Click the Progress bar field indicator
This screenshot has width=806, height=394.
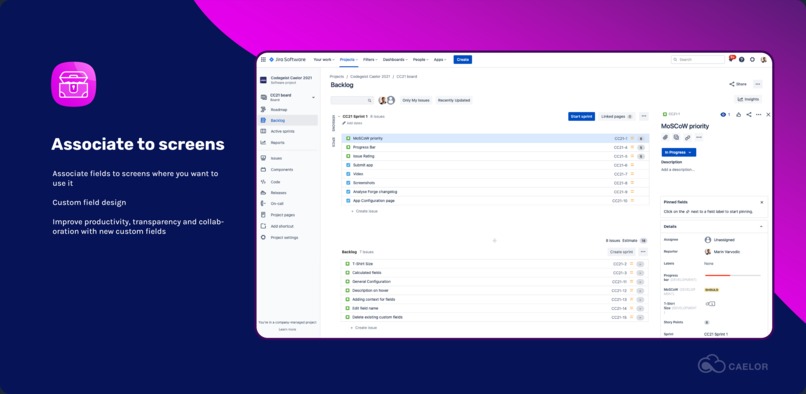732,275
